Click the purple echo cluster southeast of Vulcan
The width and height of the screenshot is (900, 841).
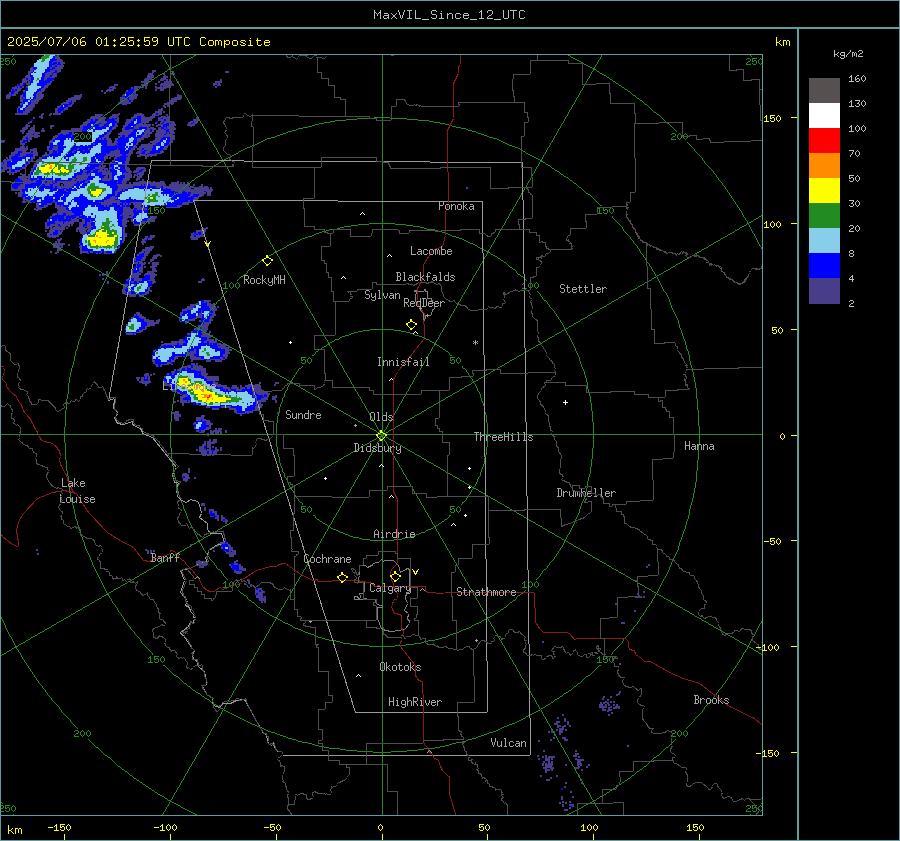(549, 764)
